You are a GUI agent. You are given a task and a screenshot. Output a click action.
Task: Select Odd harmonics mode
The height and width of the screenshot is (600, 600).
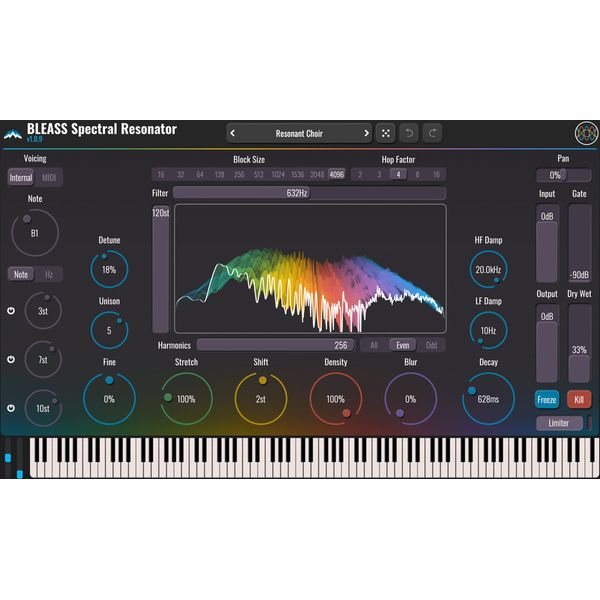431,345
